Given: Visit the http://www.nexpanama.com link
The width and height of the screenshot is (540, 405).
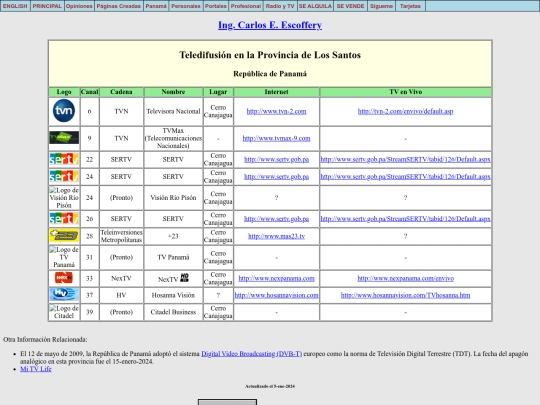Looking at the screenshot, I should [276, 278].
